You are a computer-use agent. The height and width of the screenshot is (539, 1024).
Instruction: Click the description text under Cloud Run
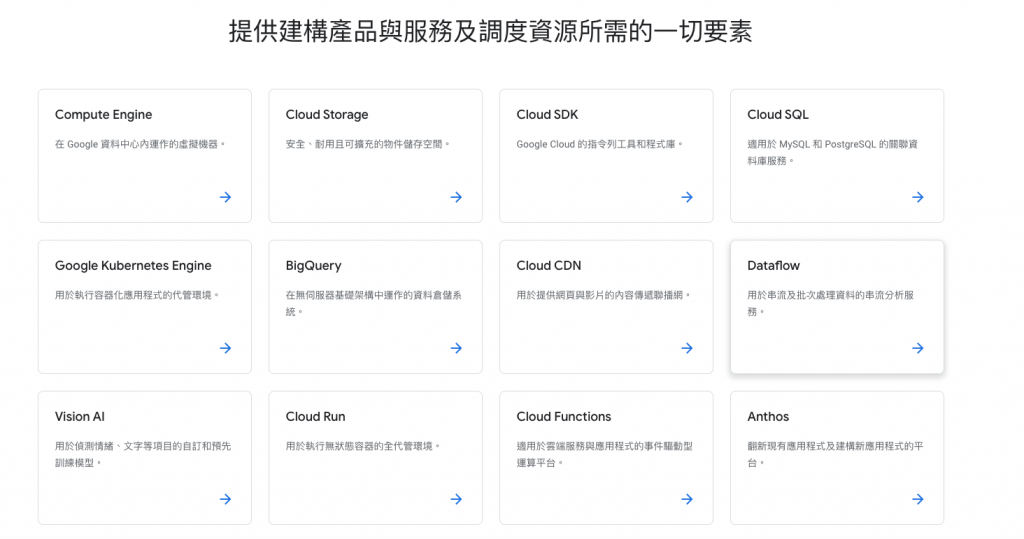[x=363, y=446]
